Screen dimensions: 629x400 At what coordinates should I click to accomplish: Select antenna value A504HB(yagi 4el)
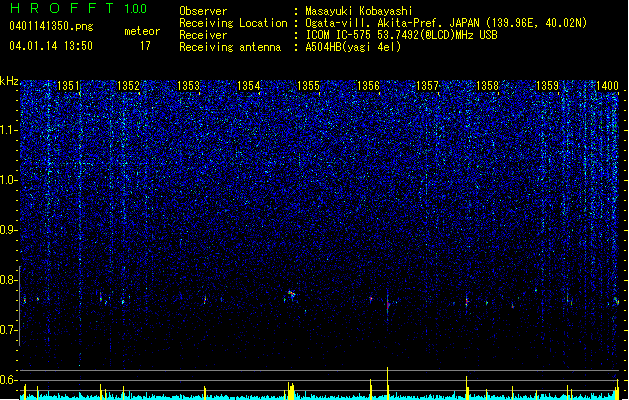[353, 47]
